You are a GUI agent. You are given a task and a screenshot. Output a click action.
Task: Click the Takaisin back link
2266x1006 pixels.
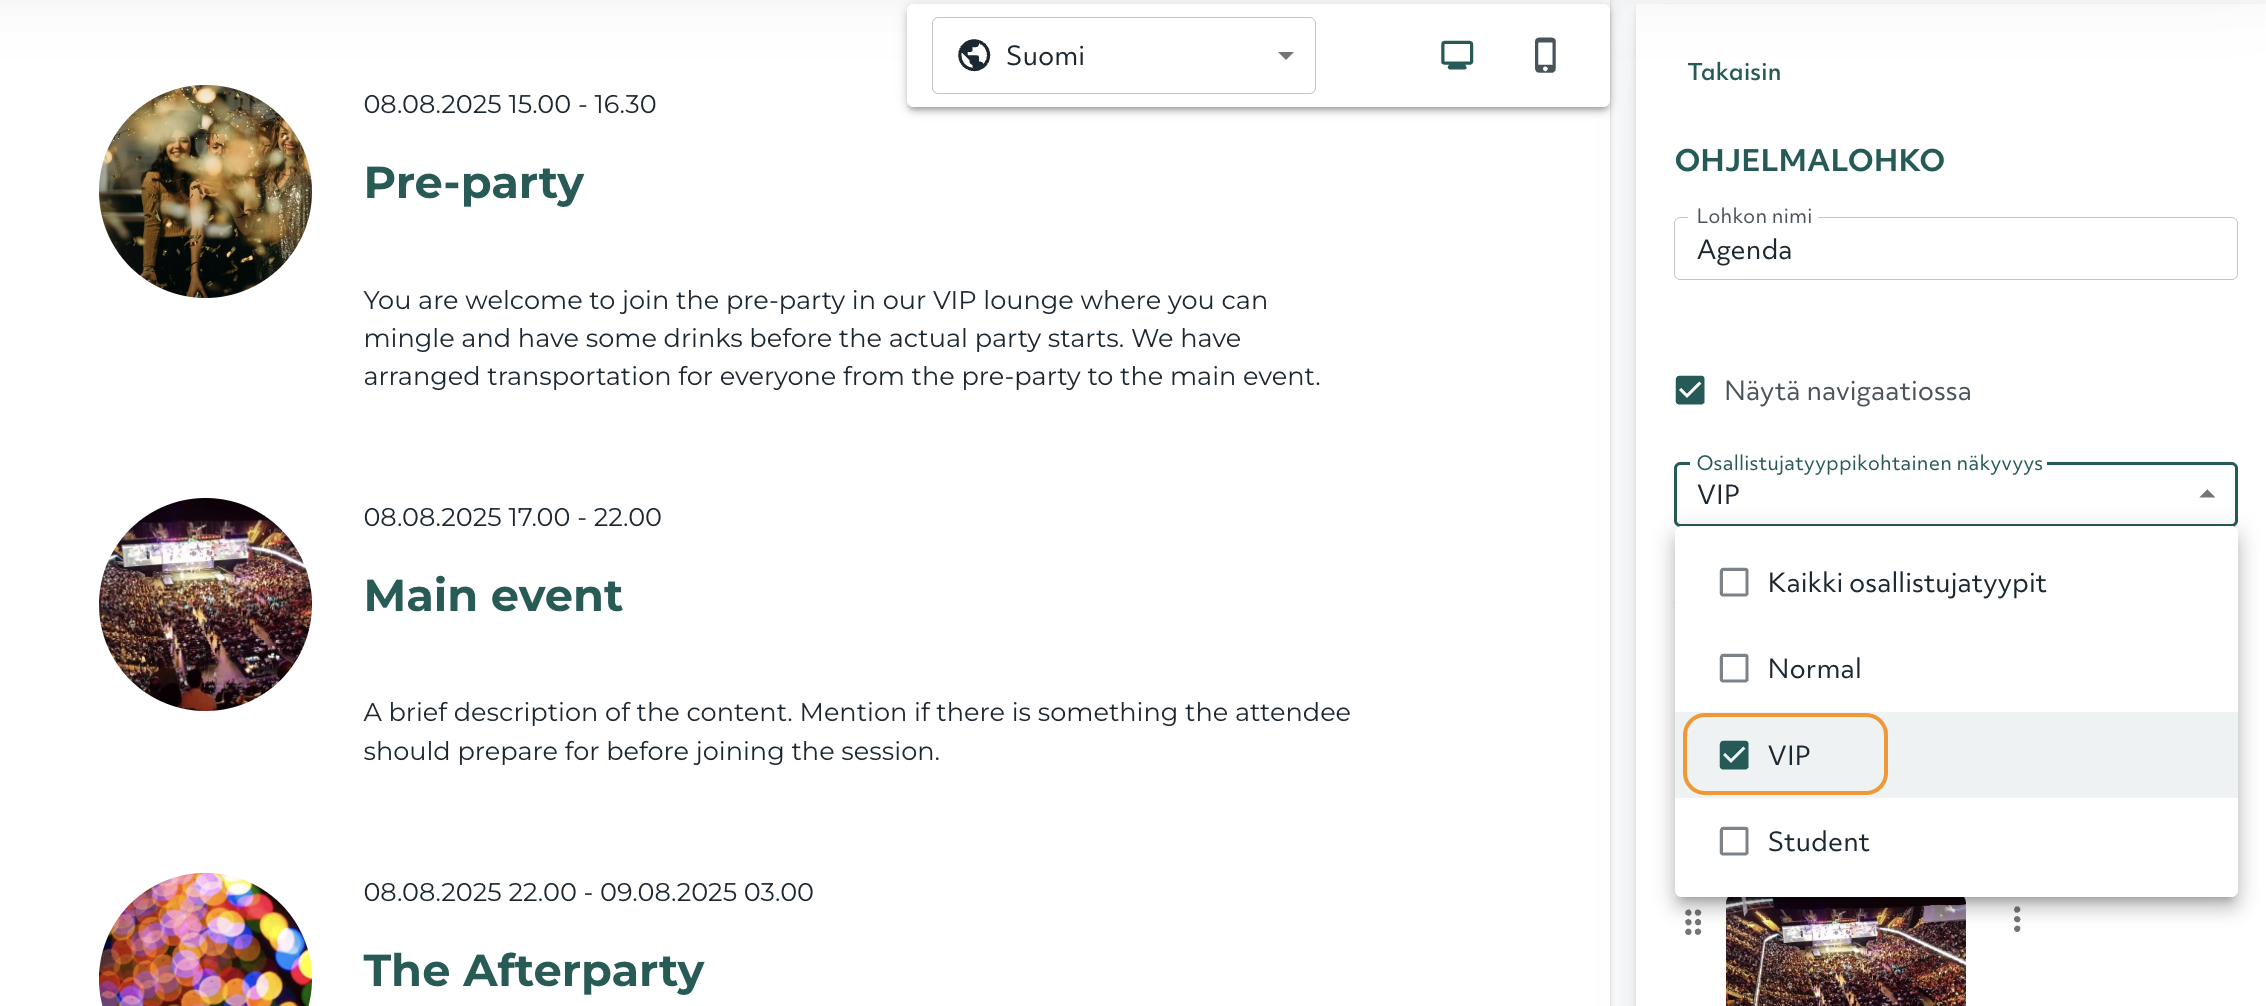coord(1734,72)
